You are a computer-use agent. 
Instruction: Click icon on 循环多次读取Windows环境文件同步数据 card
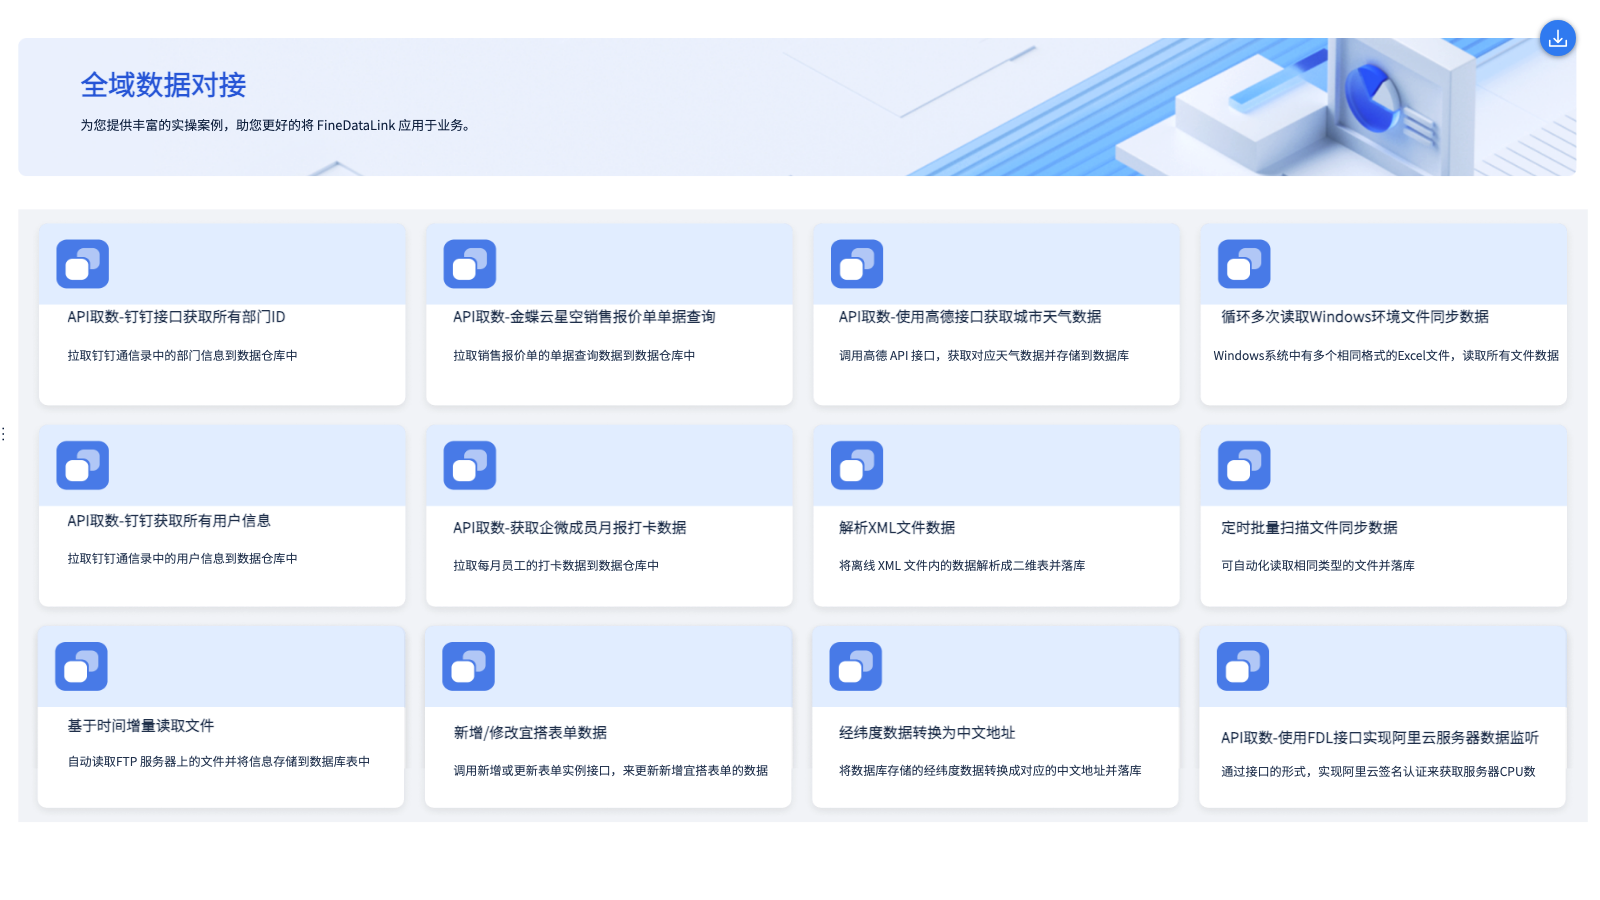(x=1244, y=264)
